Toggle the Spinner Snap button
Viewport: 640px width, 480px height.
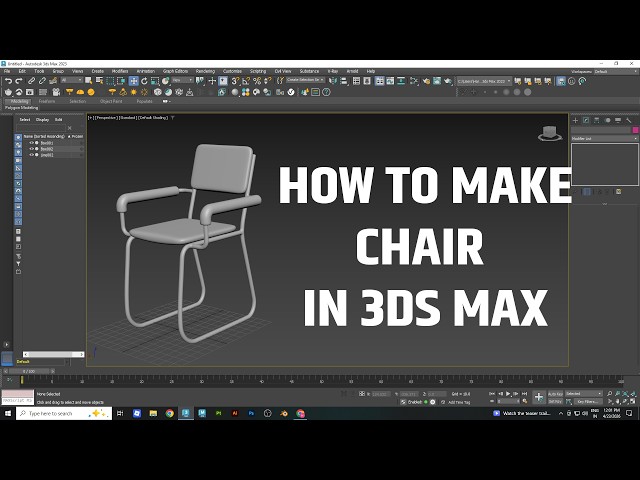(268, 81)
